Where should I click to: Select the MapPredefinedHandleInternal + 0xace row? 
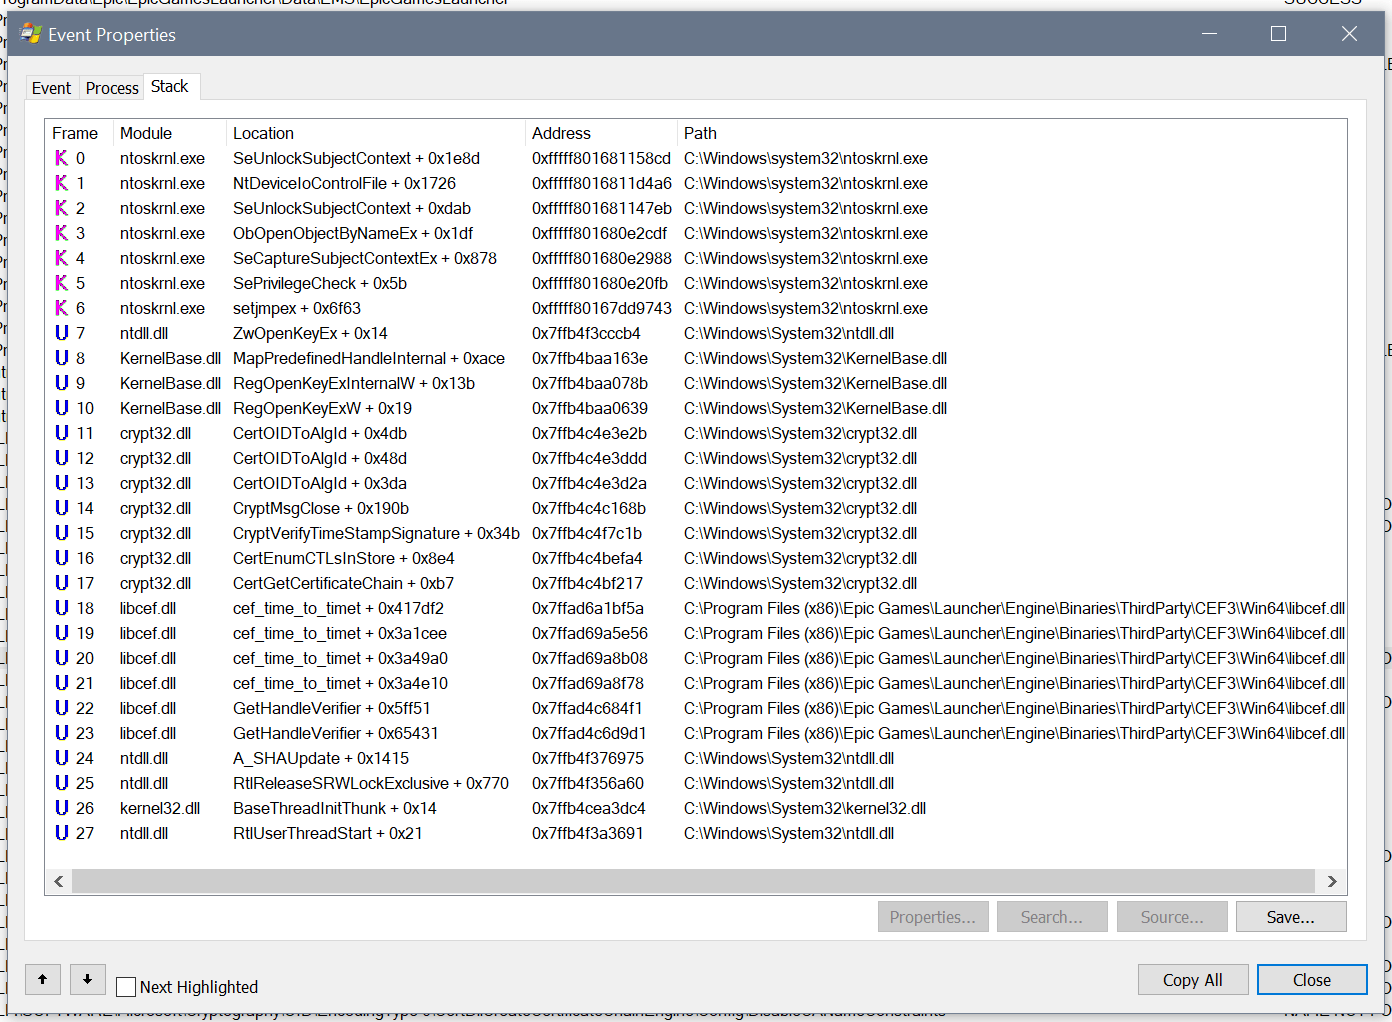point(696,358)
